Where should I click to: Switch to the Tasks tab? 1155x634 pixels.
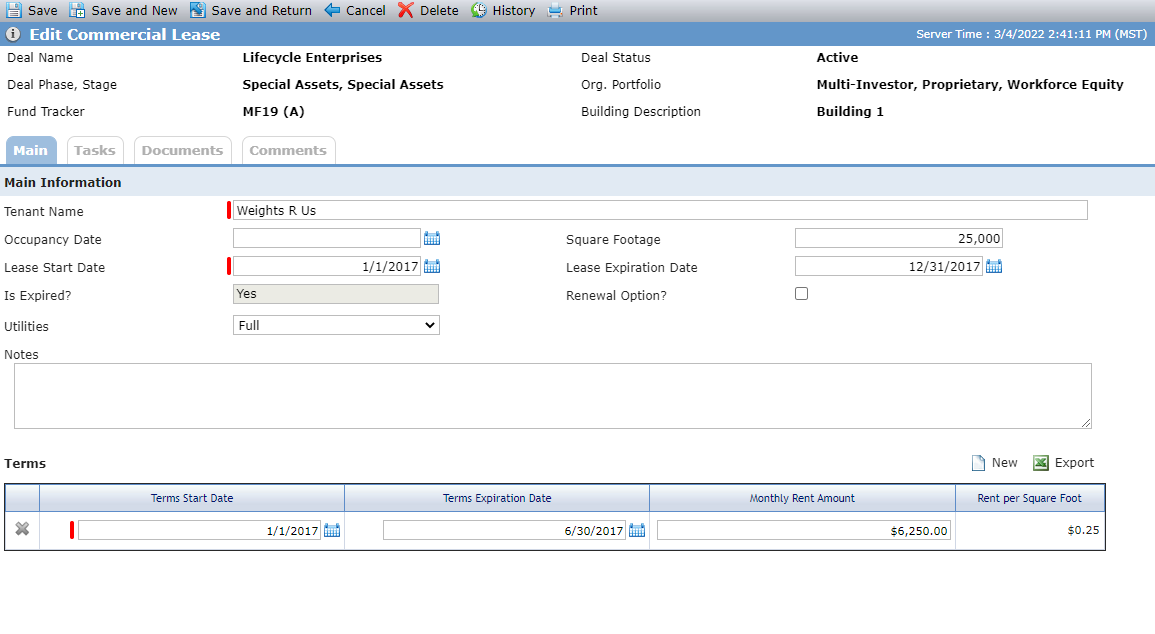coord(95,150)
